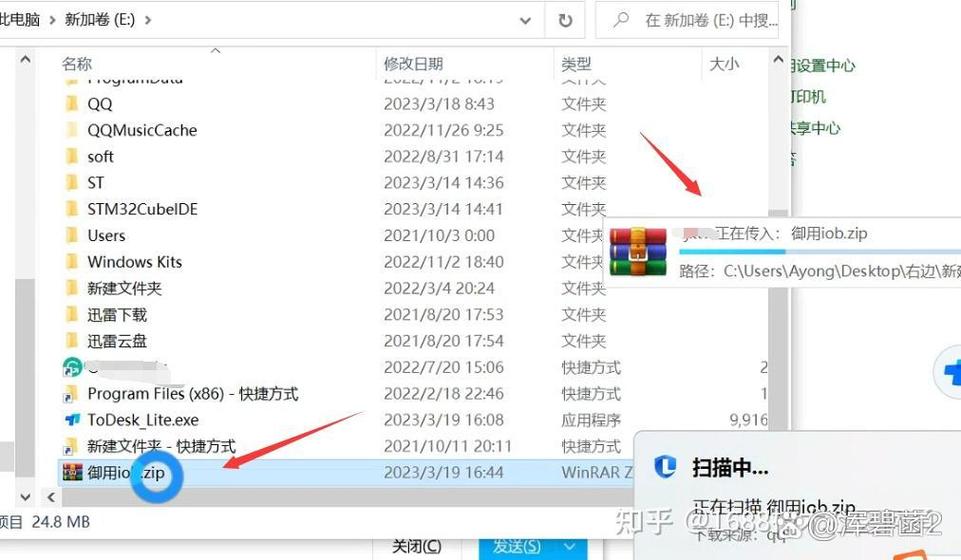Click the vertical scrollbar up arrow of file list
The image size is (961, 560).
(x=778, y=59)
